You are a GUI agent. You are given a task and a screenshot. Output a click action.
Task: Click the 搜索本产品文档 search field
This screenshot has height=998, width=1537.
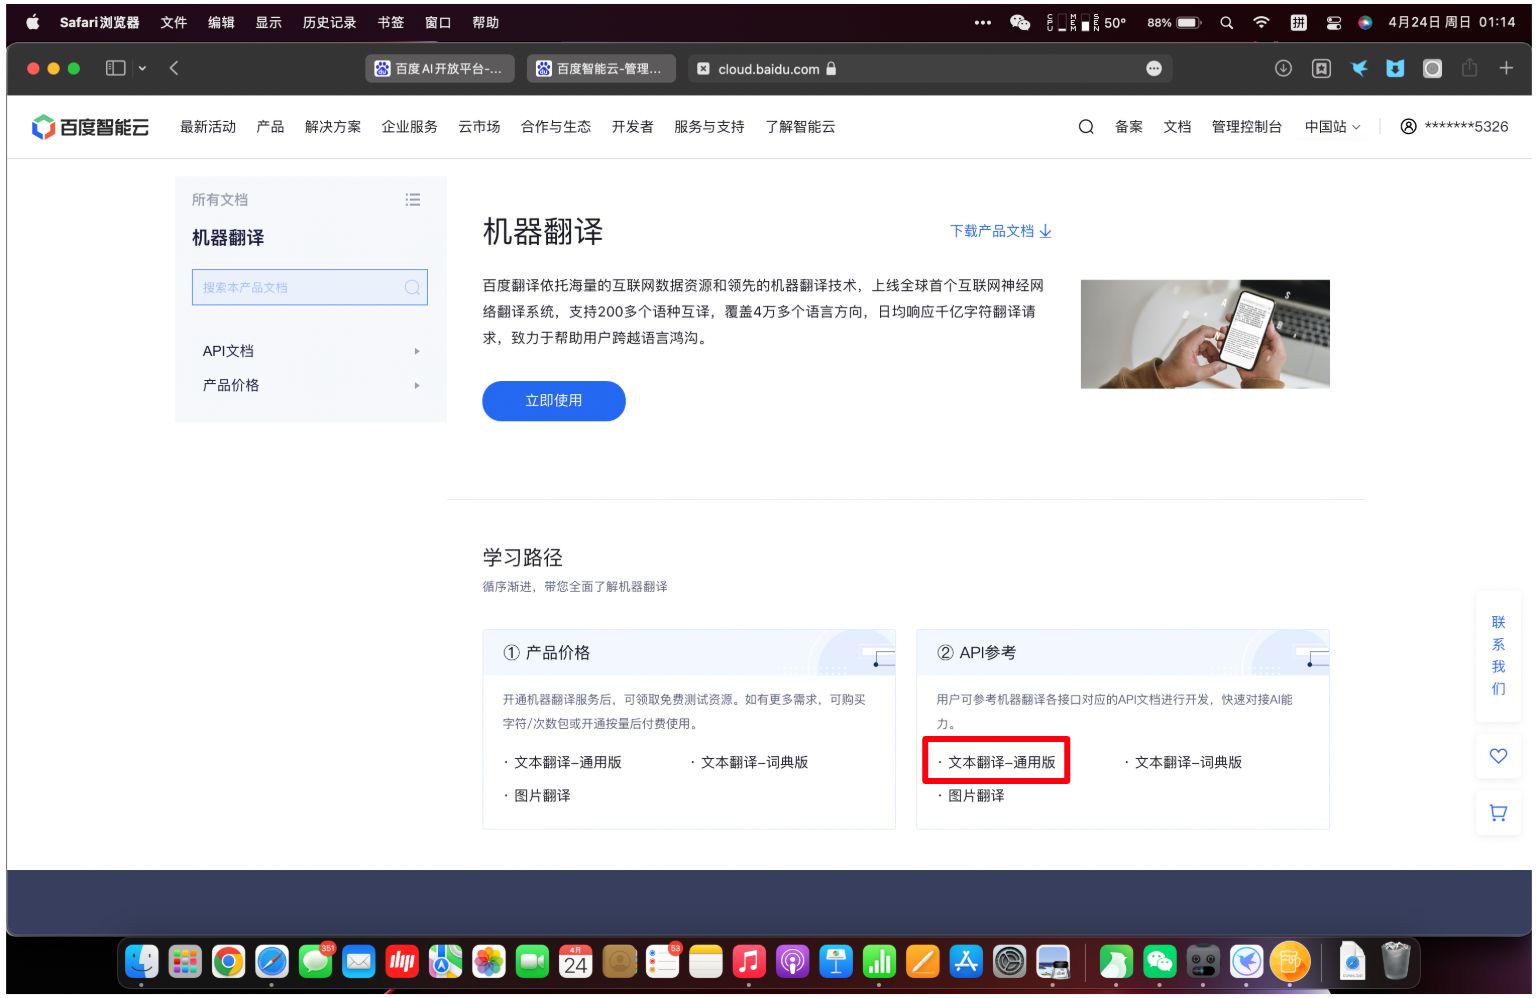pyautogui.click(x=310, y=288)
